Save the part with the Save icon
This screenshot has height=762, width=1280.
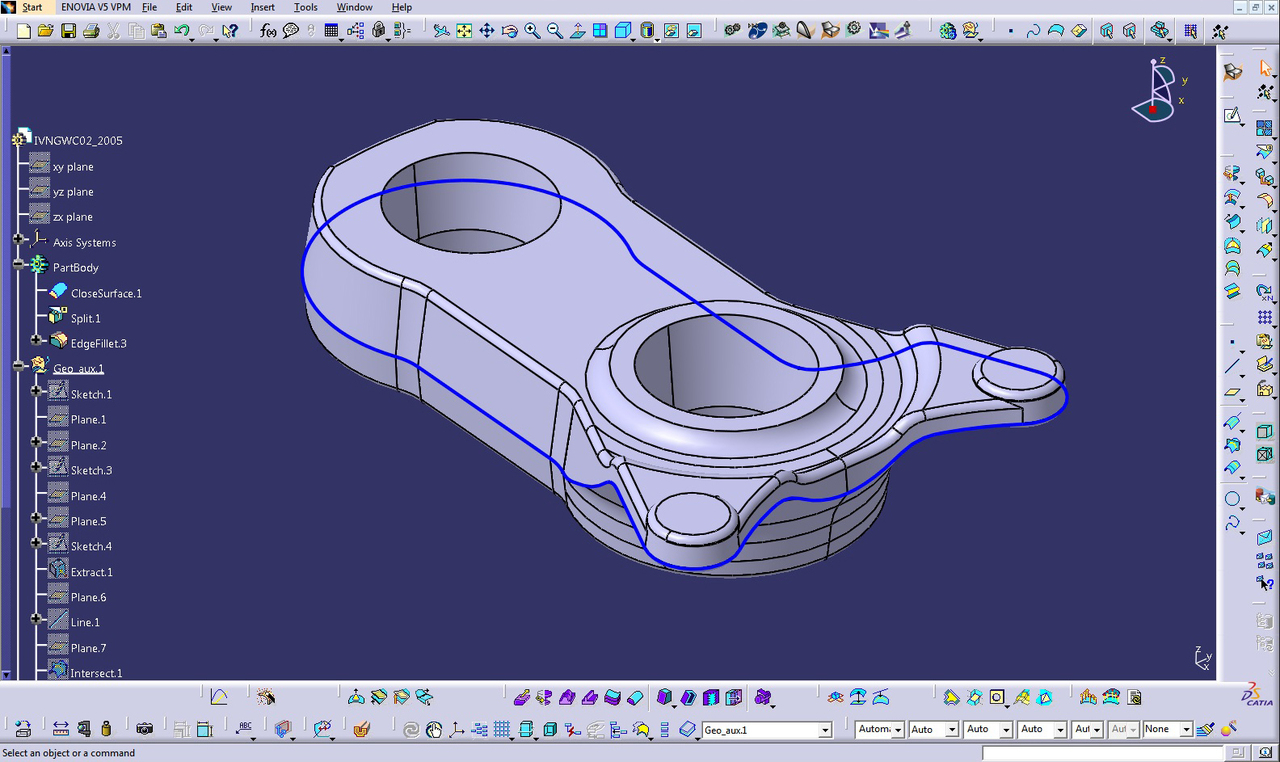point(68,31)
